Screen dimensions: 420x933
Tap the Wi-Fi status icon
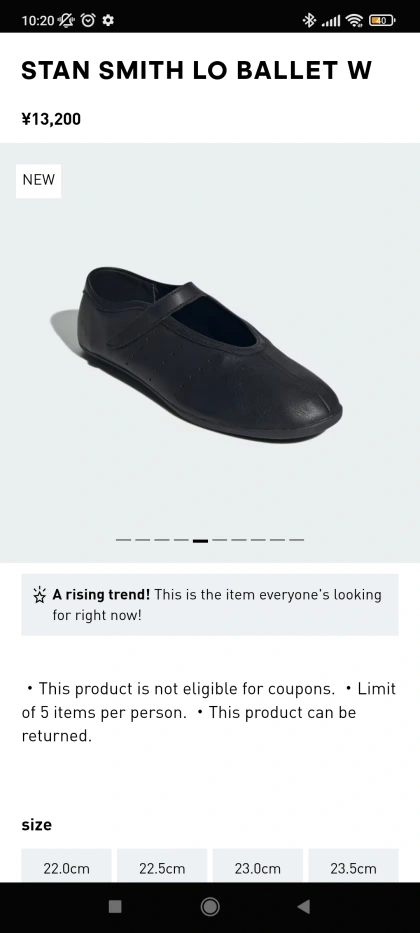pyautogui.click(x=355, y=21)
